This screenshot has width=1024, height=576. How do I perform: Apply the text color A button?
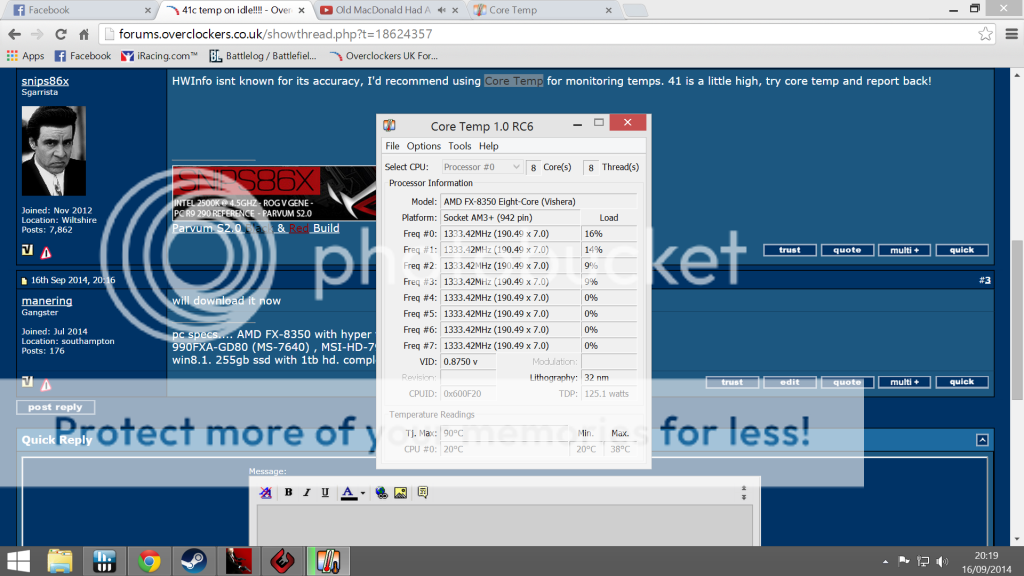tap(349, 493)
